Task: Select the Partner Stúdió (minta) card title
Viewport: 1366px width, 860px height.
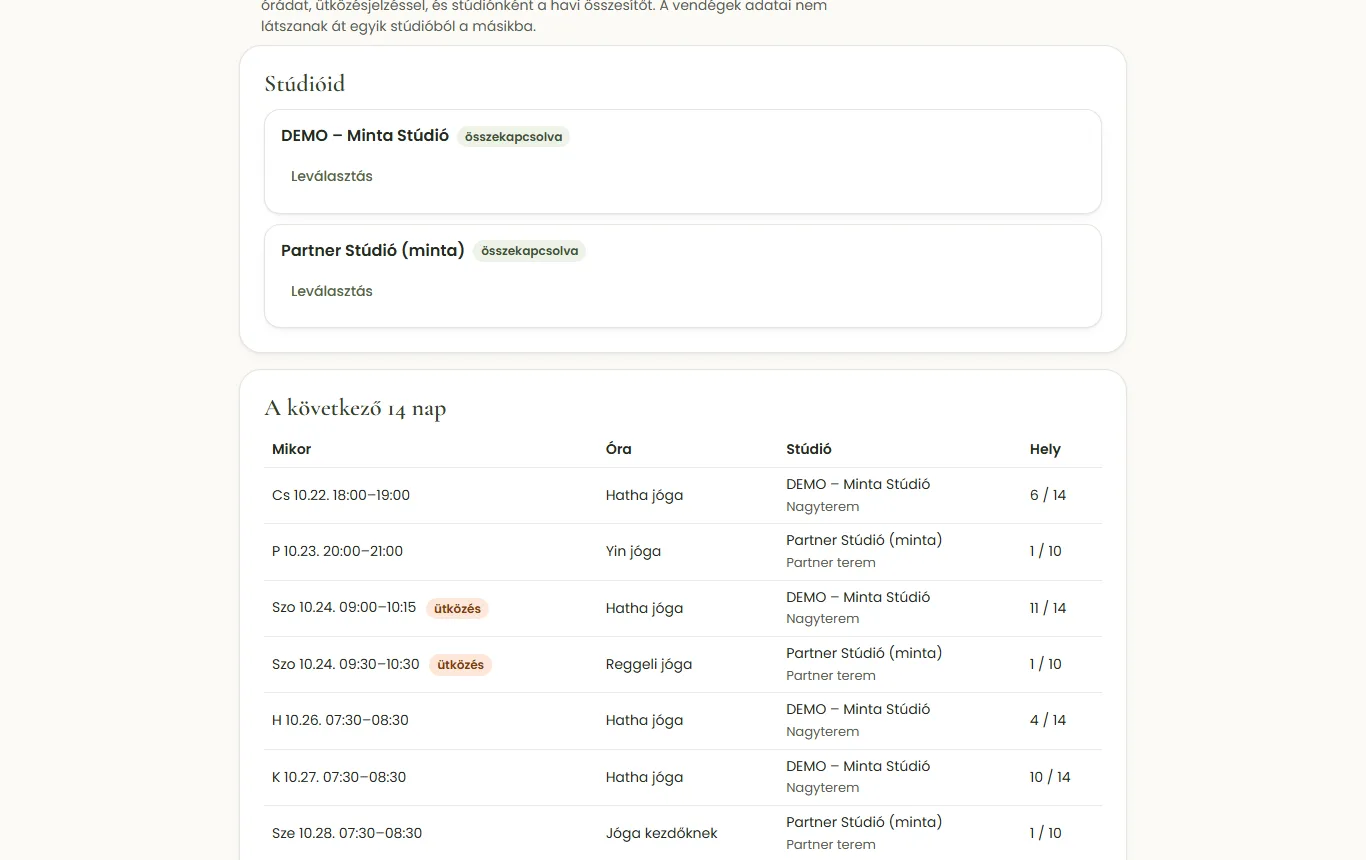Action: tap(373, 250)
